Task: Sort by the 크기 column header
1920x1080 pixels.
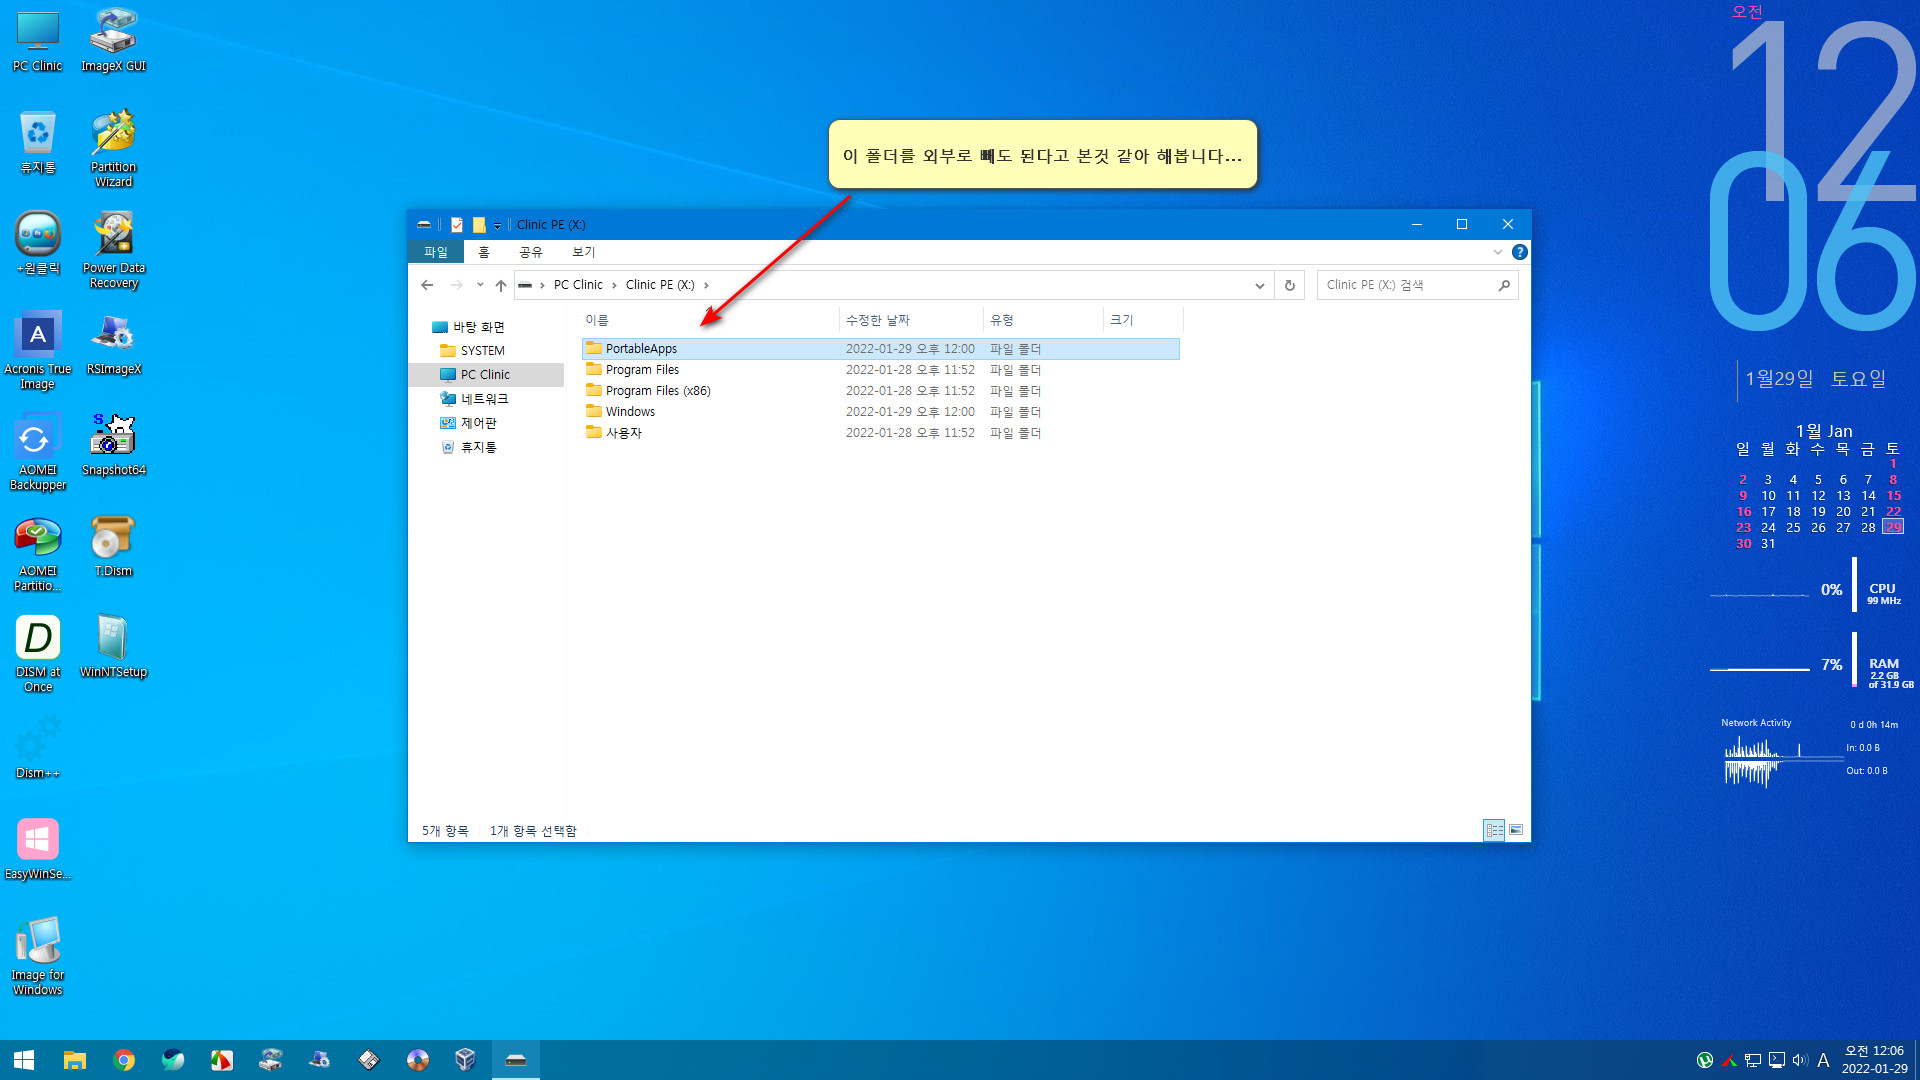Action: [x=1143, y=320]
